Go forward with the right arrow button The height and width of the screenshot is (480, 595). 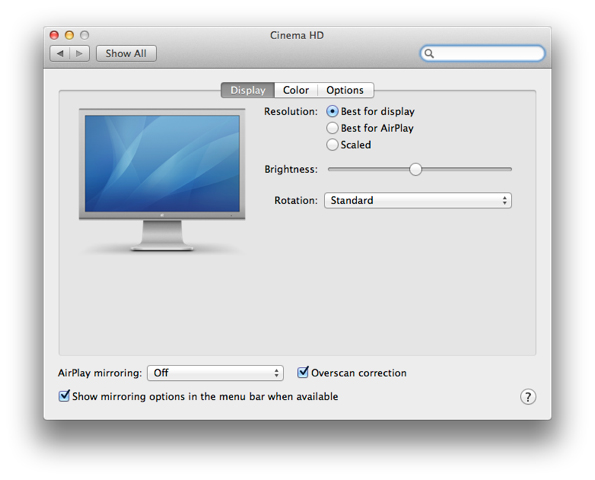pos(80,54)
